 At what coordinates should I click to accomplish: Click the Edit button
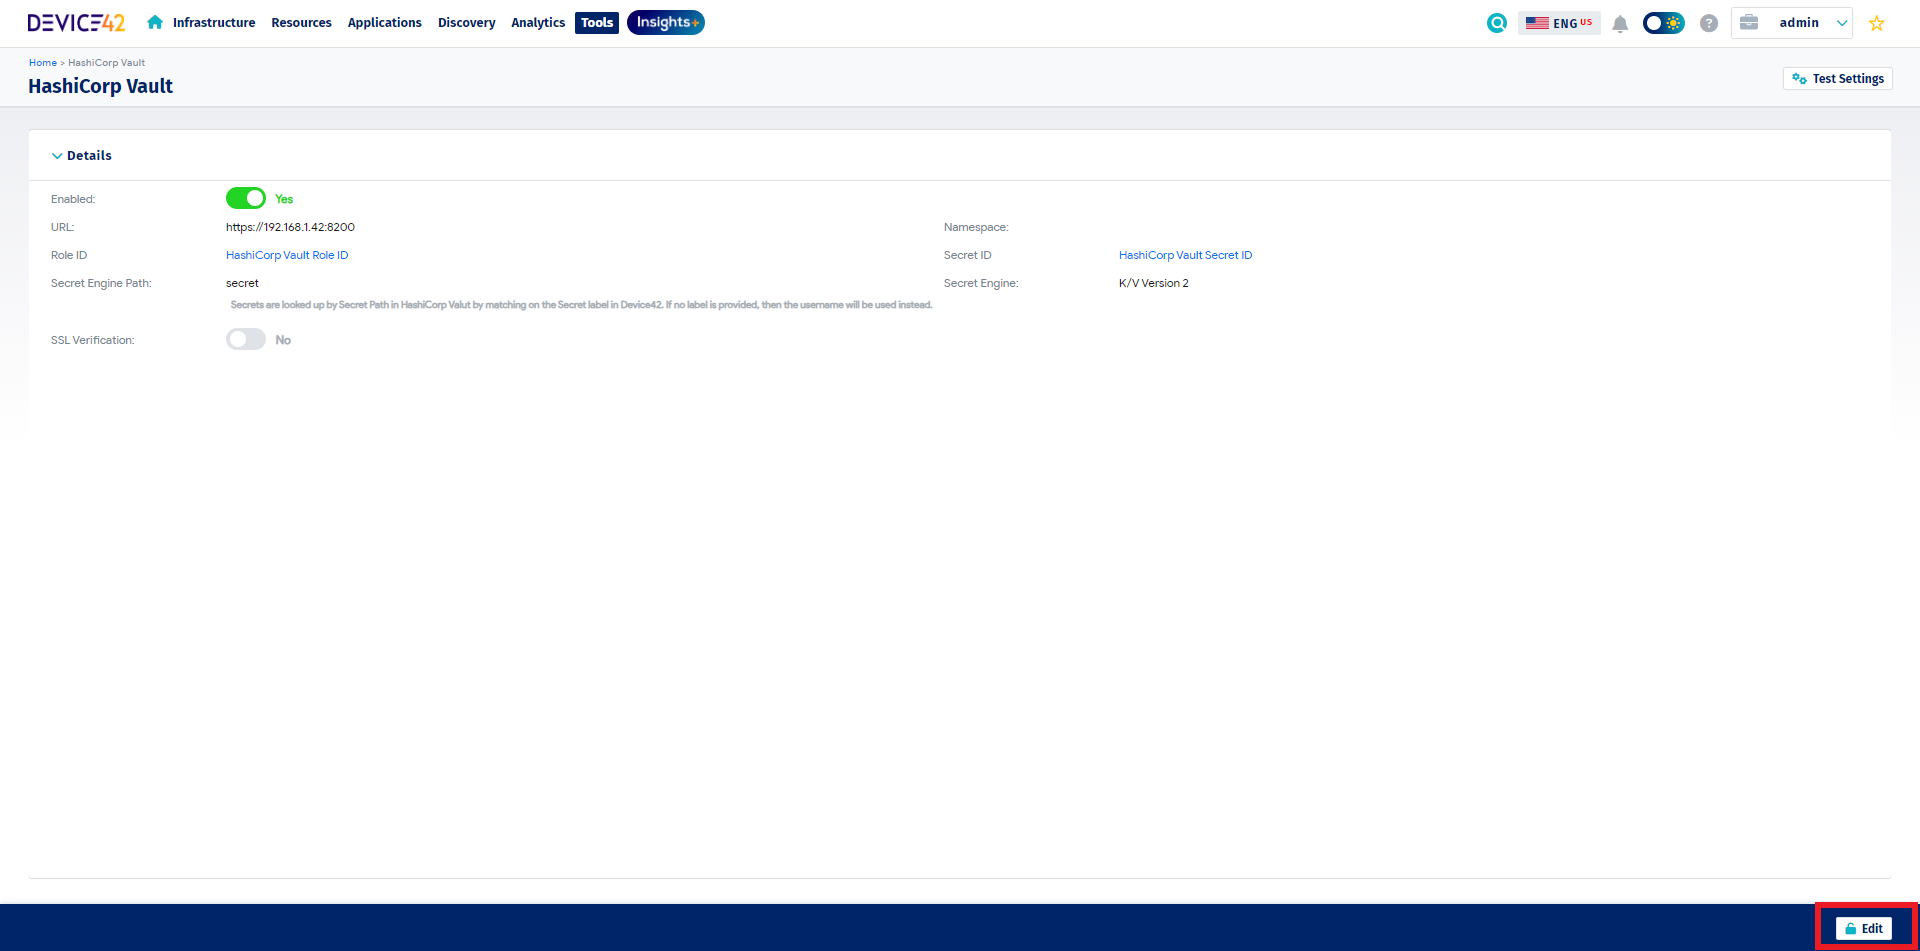(x=1863, y=928)
